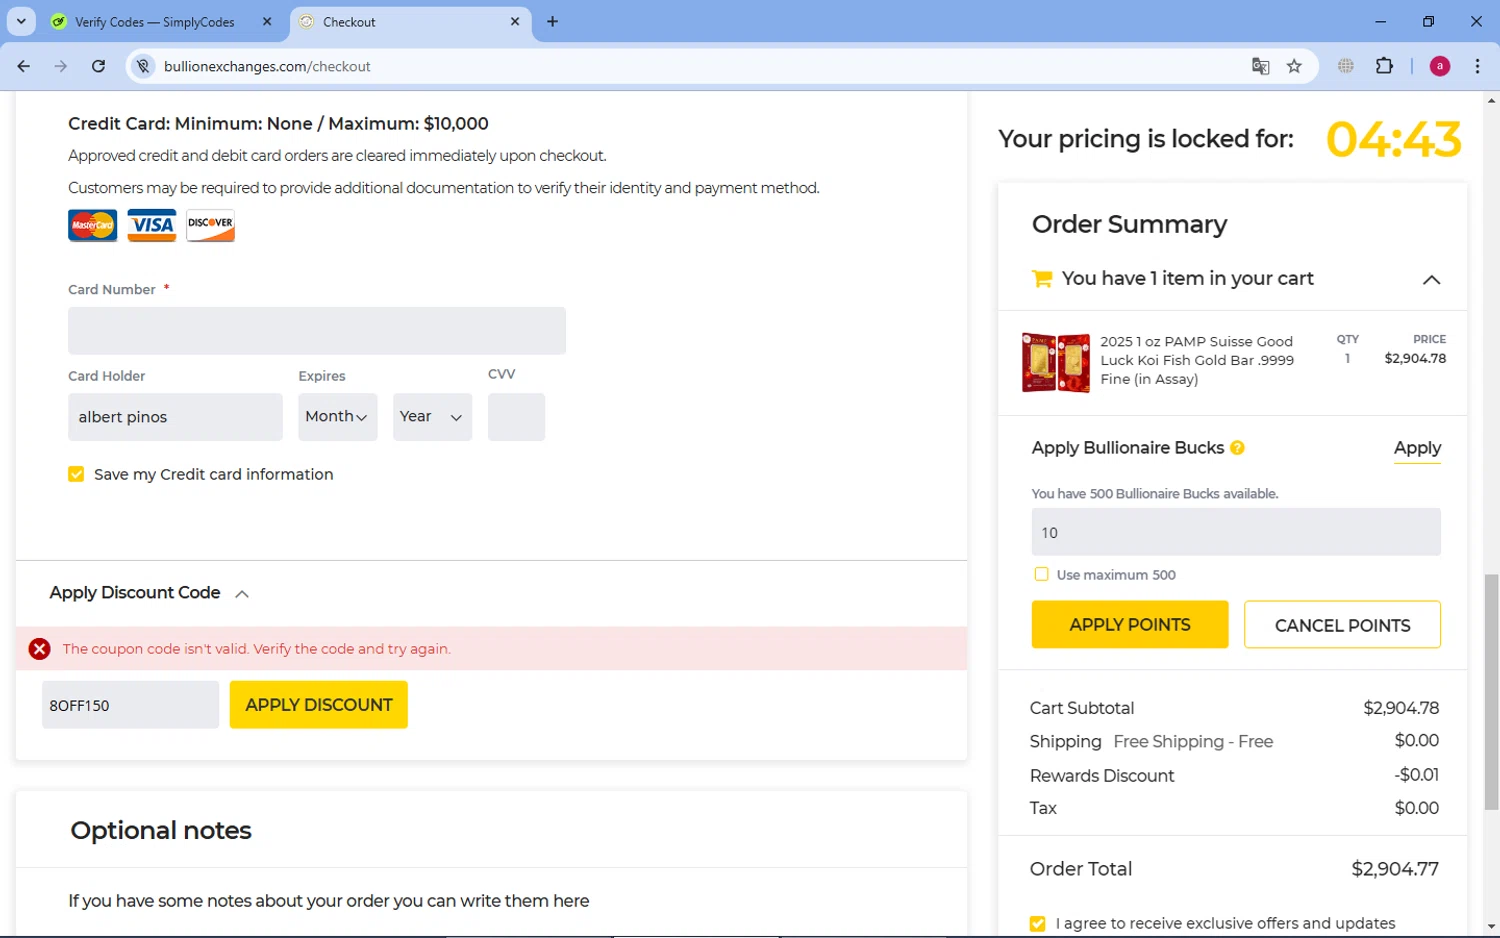Click the Order Total amount $2,904.77
Screen dimensions: 1500x938
point(1395,869)
